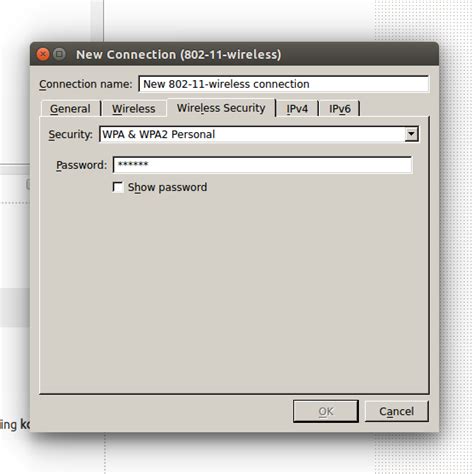Enable the Show password checkbox
The width and height of the screenshot is (474, 474).
[x=118, y=187]
